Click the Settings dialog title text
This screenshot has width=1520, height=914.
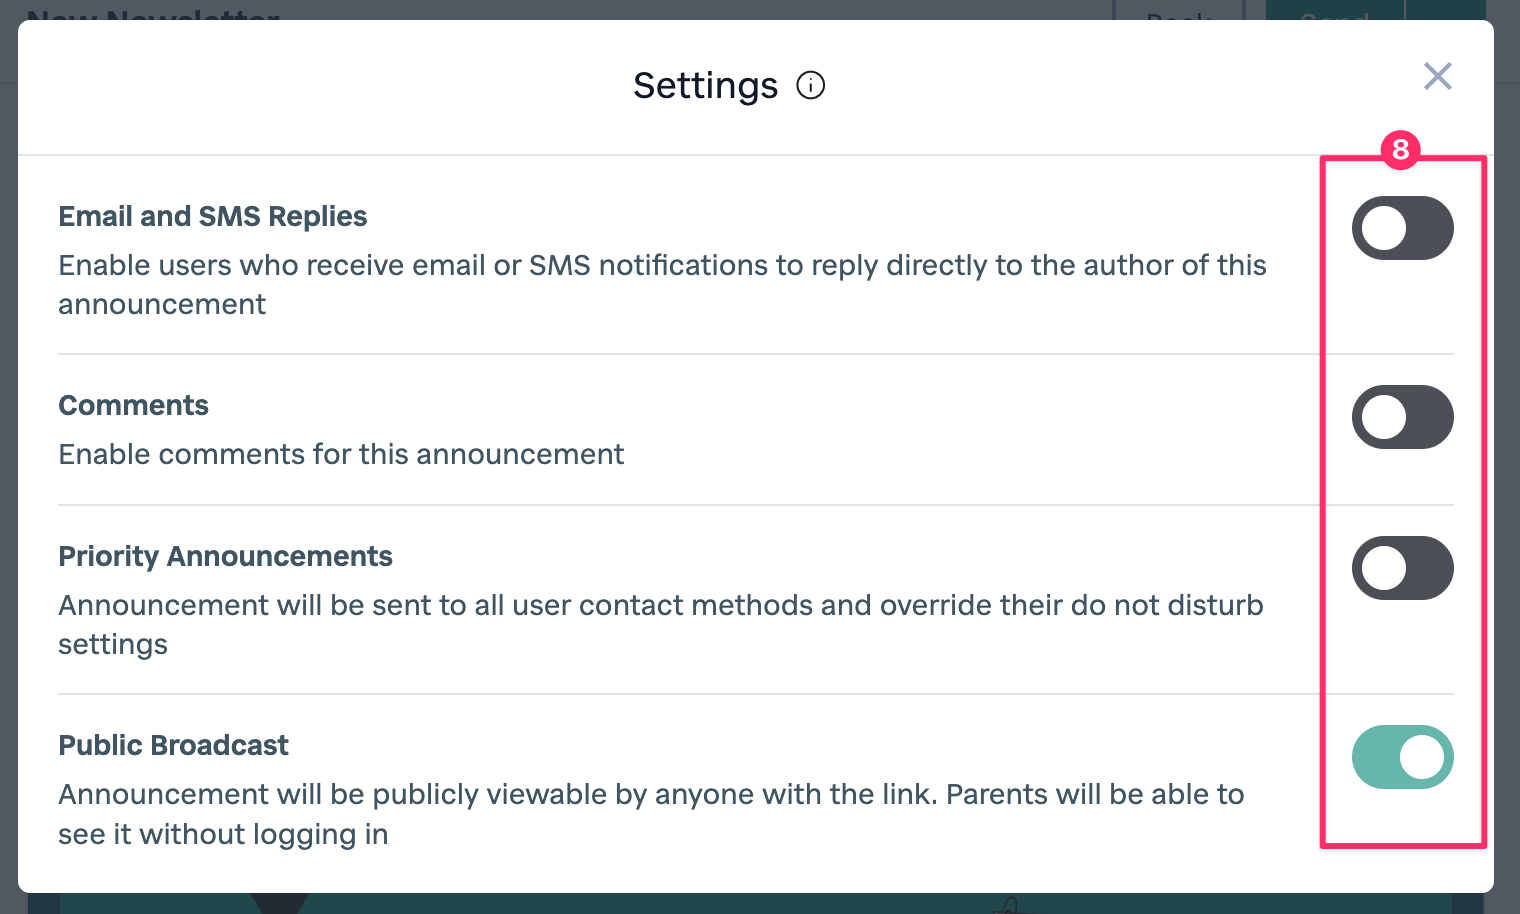pos(705,86)
